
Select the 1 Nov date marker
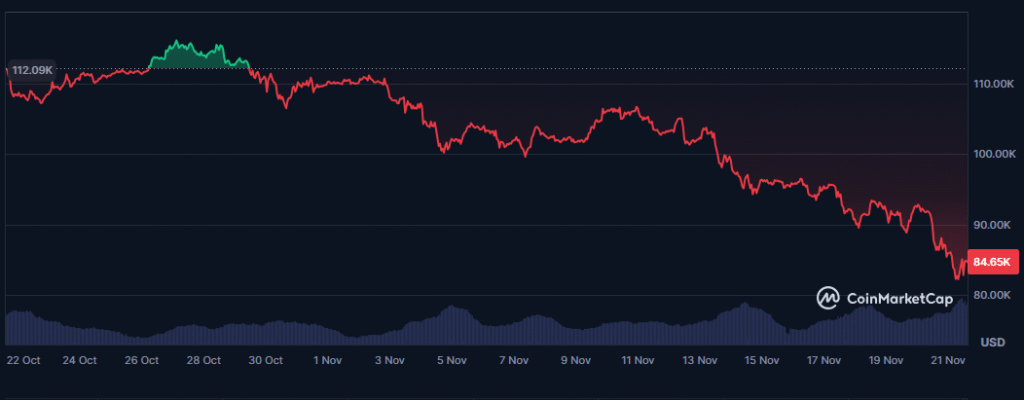pyautogui.click(x=328, y=360)
